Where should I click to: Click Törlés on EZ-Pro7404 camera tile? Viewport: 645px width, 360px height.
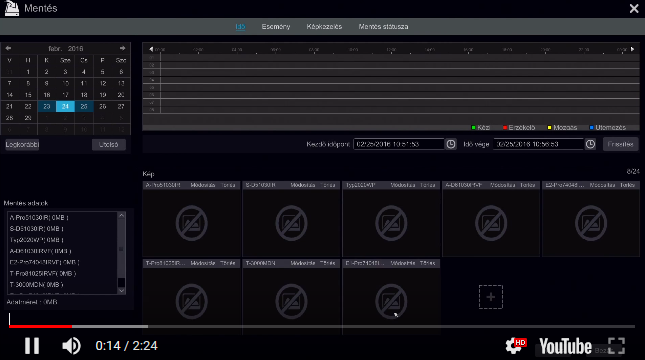628,185
